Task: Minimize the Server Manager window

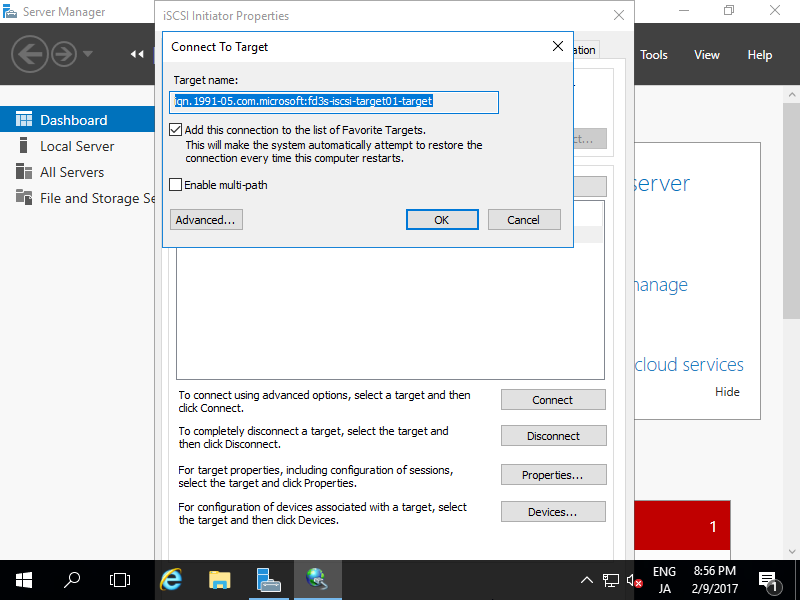Action: pos(684,10)
